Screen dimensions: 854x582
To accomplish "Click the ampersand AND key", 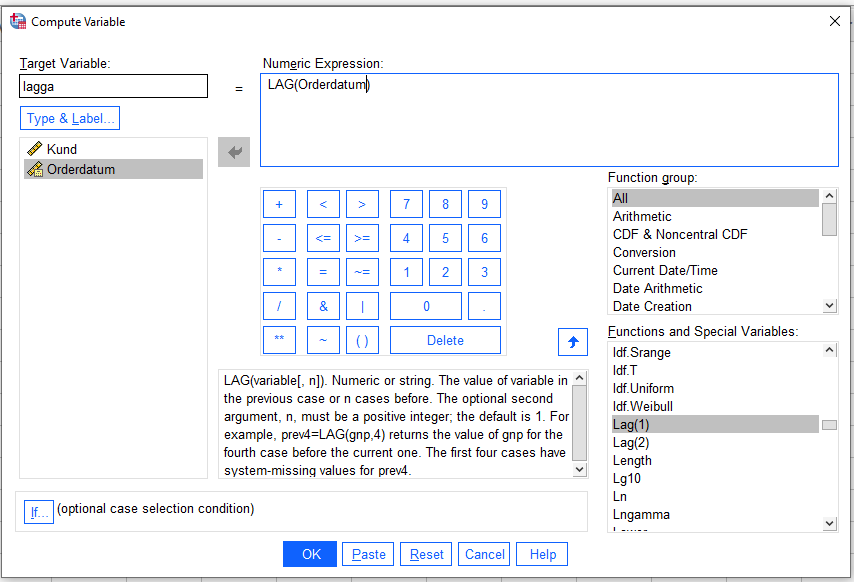I will click(x=324, y=306).
